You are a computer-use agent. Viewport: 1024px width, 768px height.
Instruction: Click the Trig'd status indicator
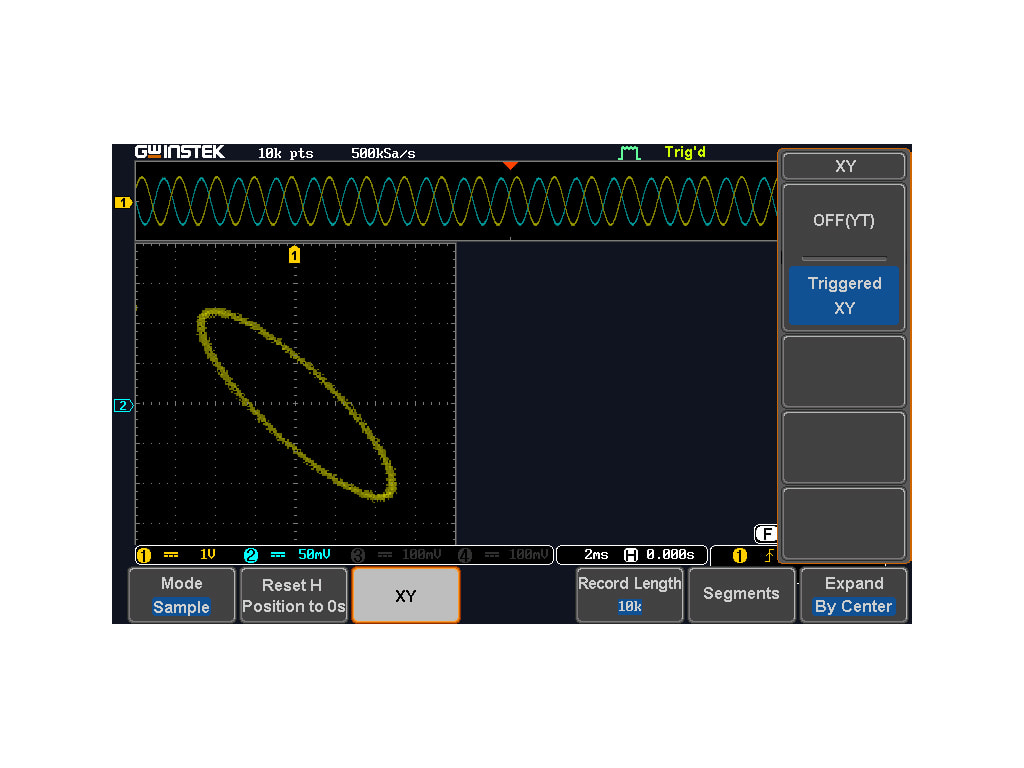tap(684, 152)
